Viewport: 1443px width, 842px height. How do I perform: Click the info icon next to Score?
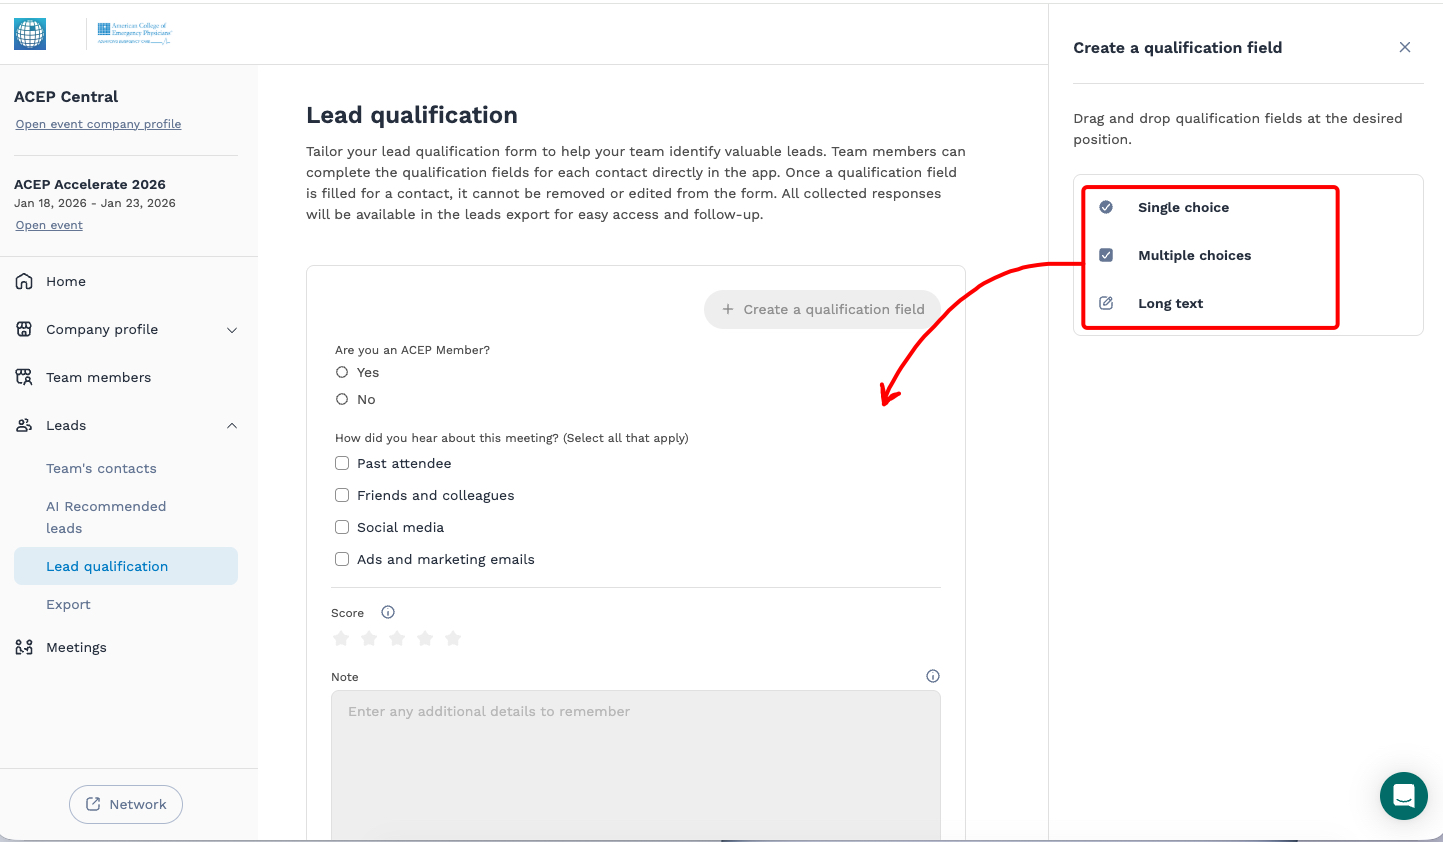[387, 612]
